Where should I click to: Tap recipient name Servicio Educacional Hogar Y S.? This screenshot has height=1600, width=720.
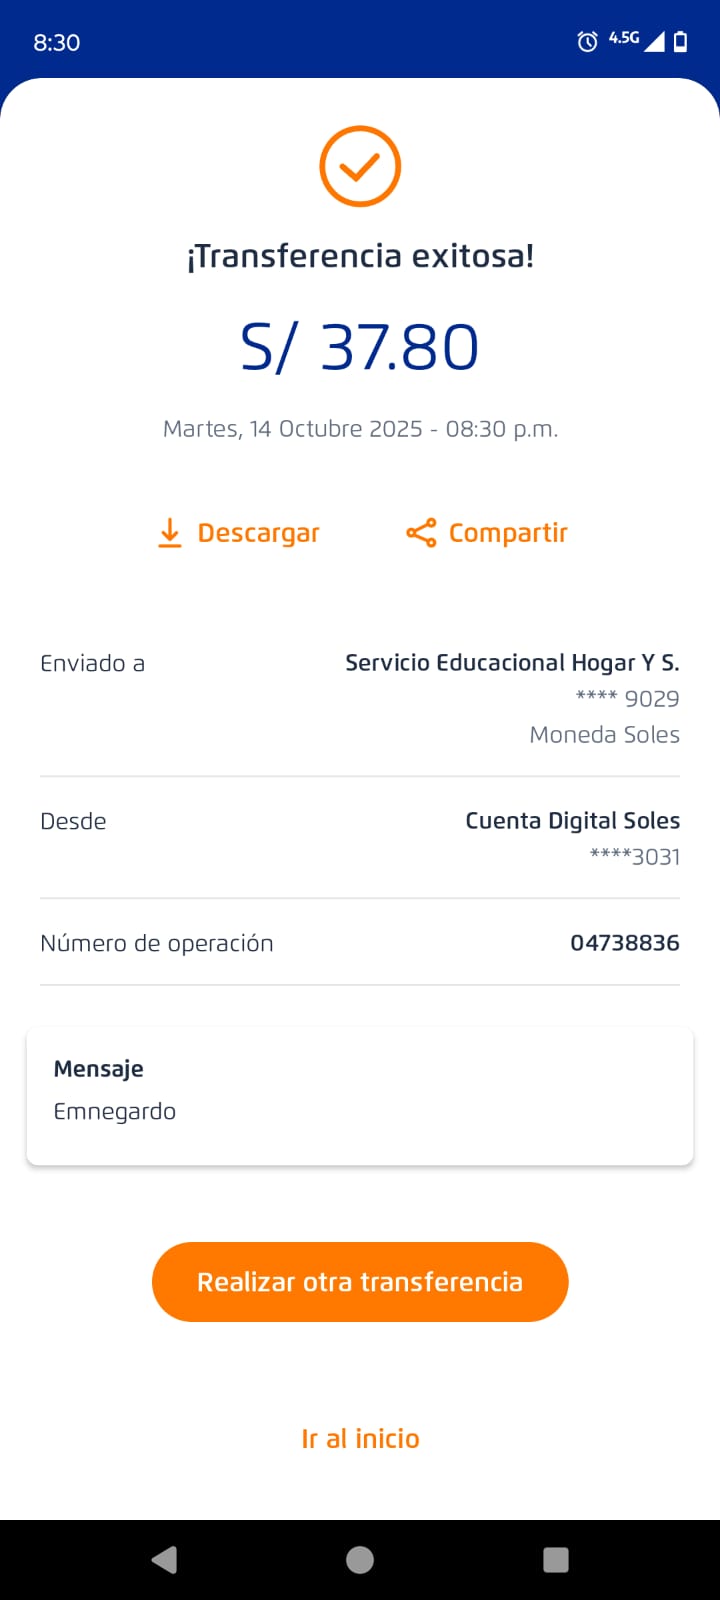point(512,663)
